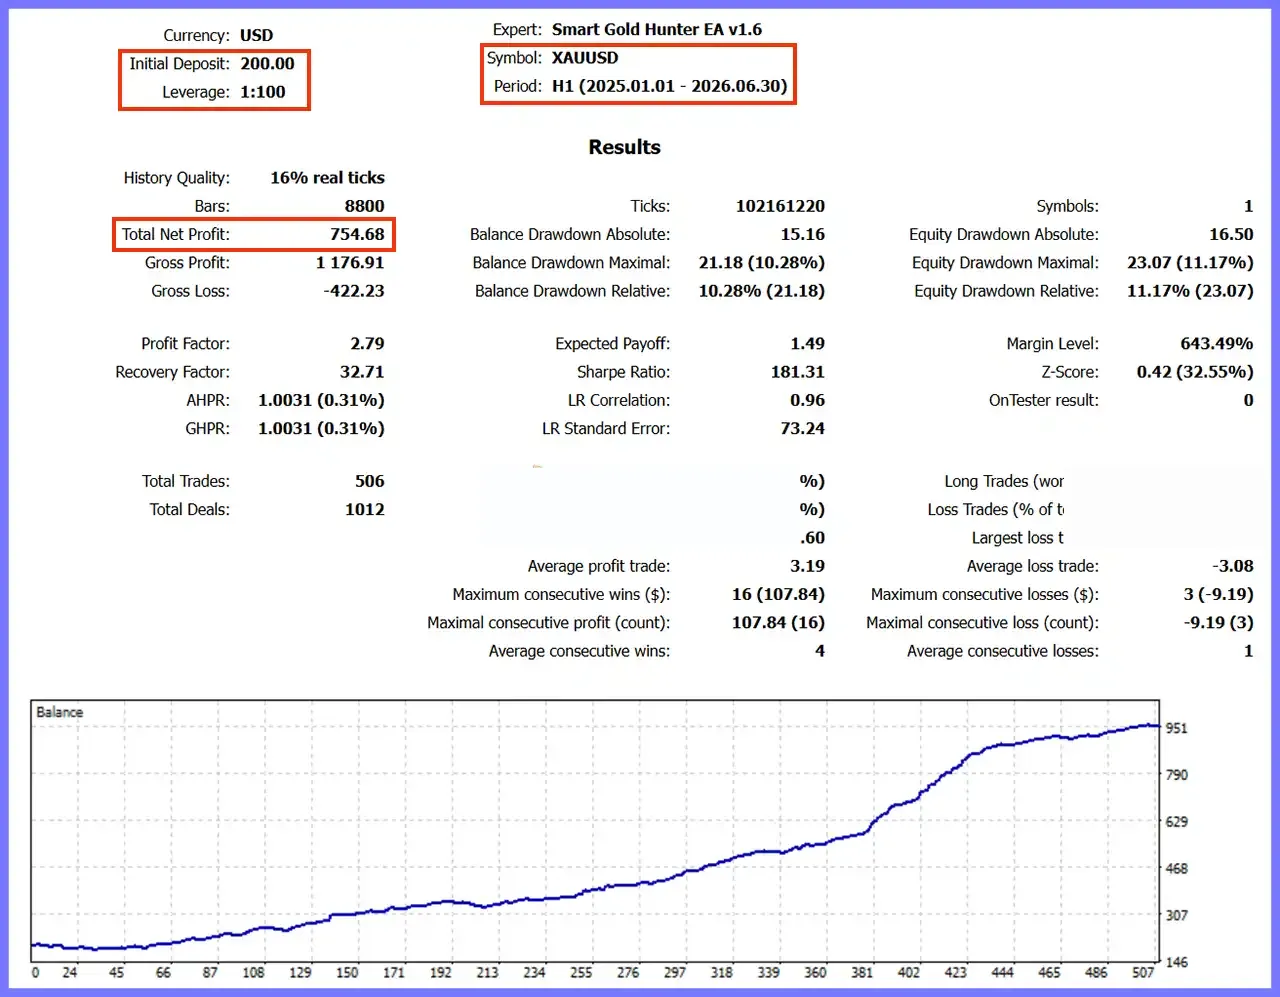Click the Balance Drawdown Relative value
The height and width of the screenshot is (997, 1280).
[762, 291]
